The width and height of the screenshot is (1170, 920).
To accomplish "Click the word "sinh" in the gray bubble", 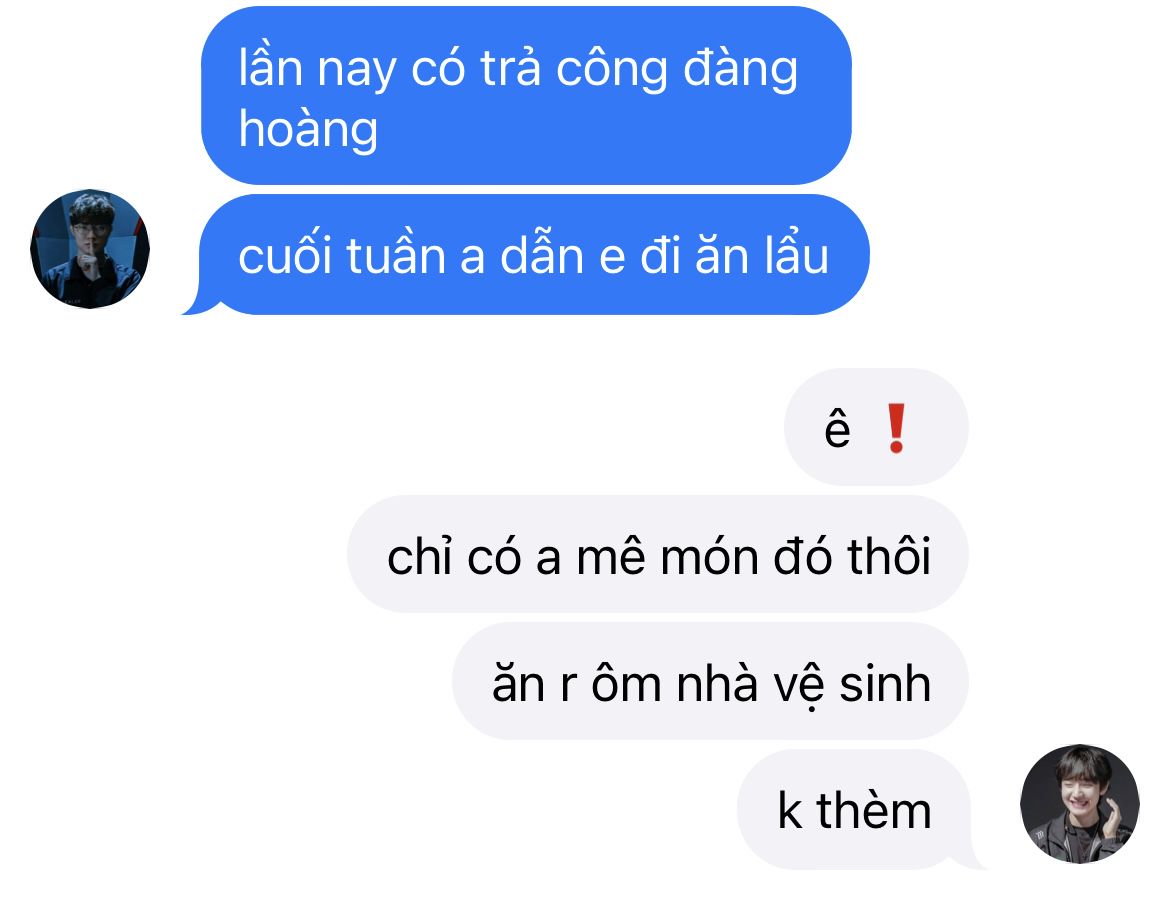I will pos(885,683).
